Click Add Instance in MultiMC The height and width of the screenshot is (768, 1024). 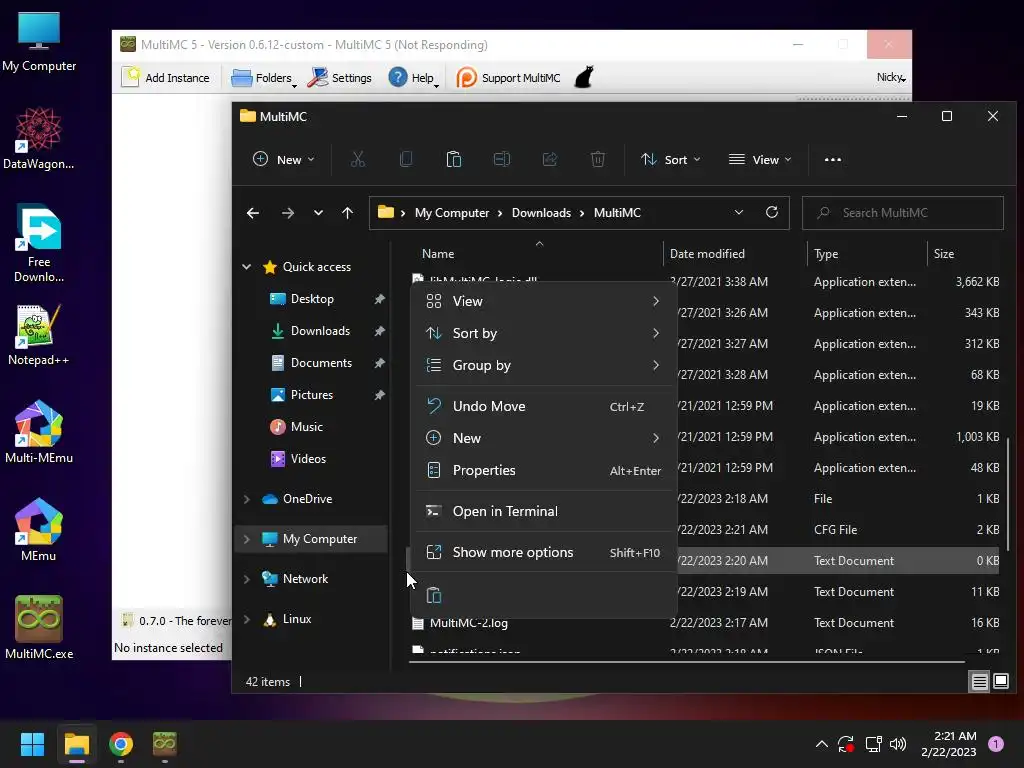pos(166,78)
